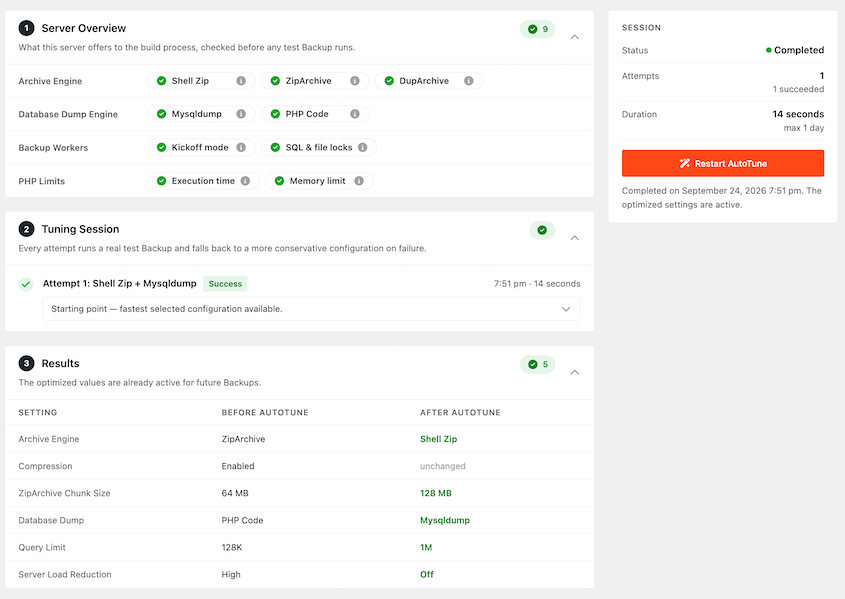Click the High server load value
This screenshot has height=599, width=845.
[231, 574]
